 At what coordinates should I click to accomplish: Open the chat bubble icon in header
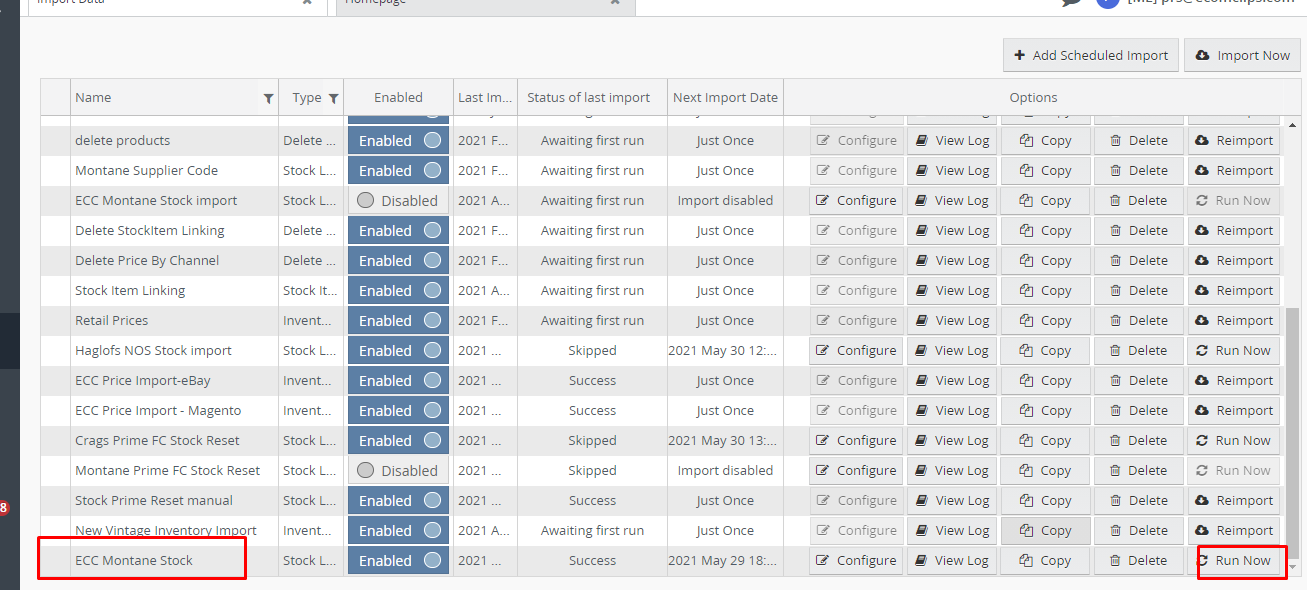(1071, 3)
